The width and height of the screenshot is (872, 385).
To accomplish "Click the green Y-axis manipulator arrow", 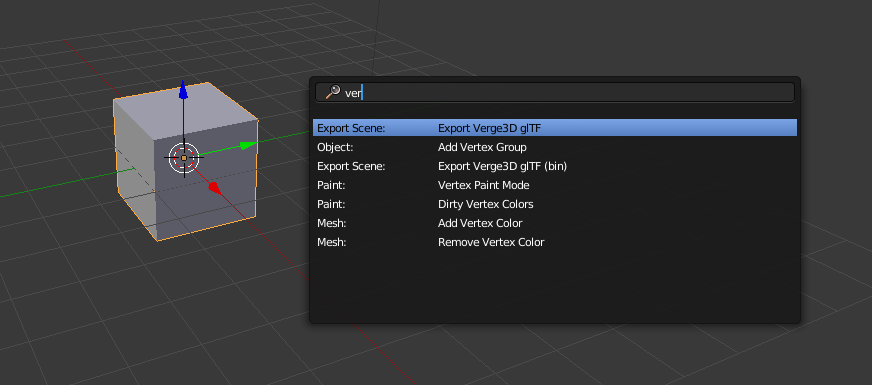I will [x=248, y=145].
